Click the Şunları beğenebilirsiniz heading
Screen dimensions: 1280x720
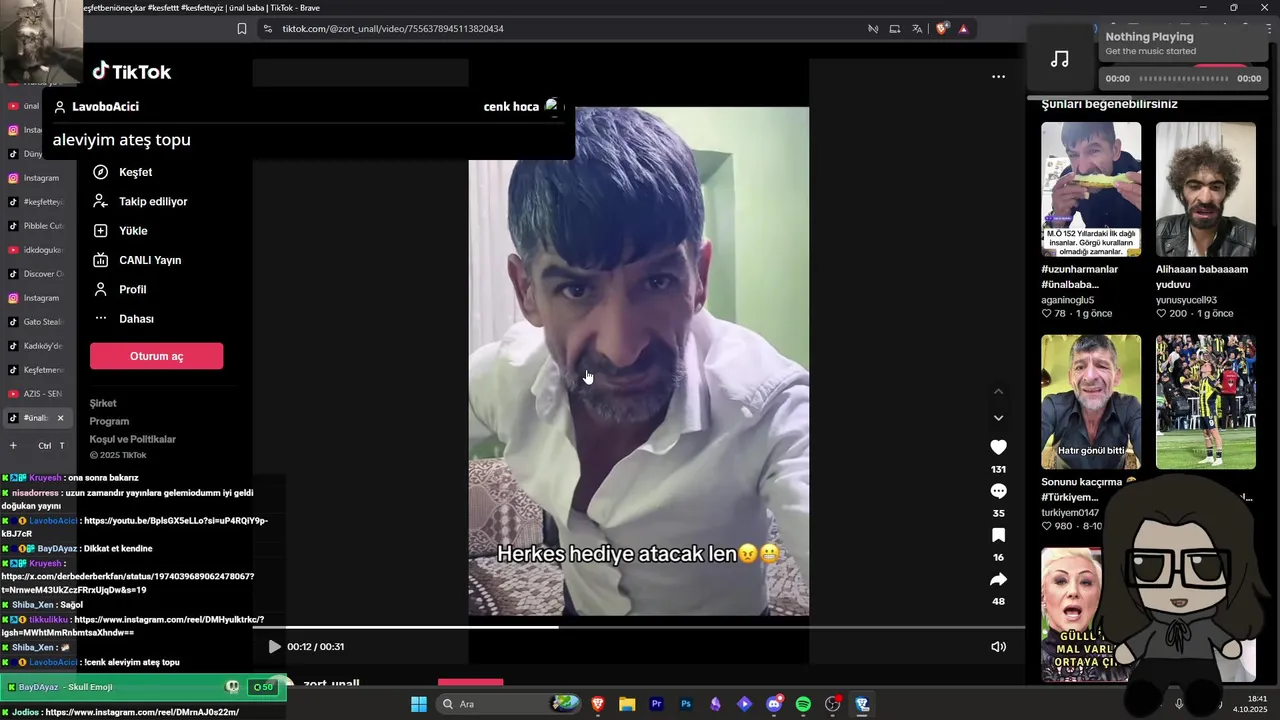1109,104
